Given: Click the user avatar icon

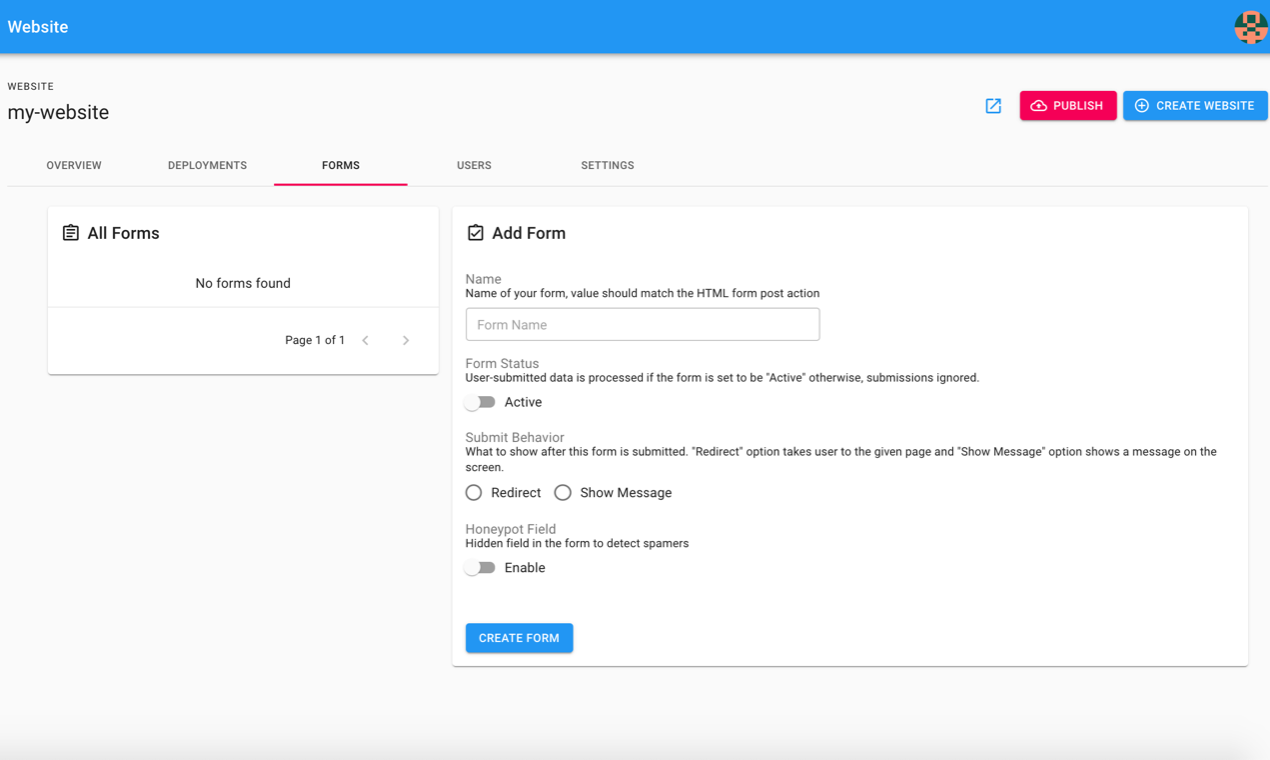Looking at the screenshot, I should coord(1250,27).
